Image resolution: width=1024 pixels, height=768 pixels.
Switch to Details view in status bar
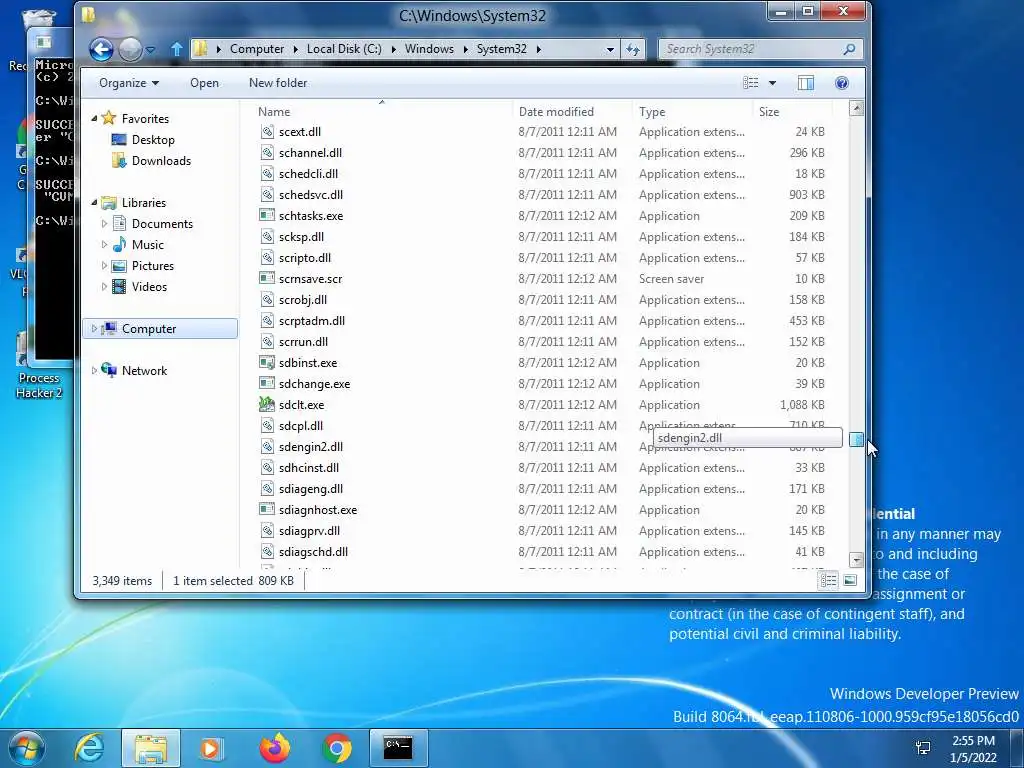(x=829, y=580)
